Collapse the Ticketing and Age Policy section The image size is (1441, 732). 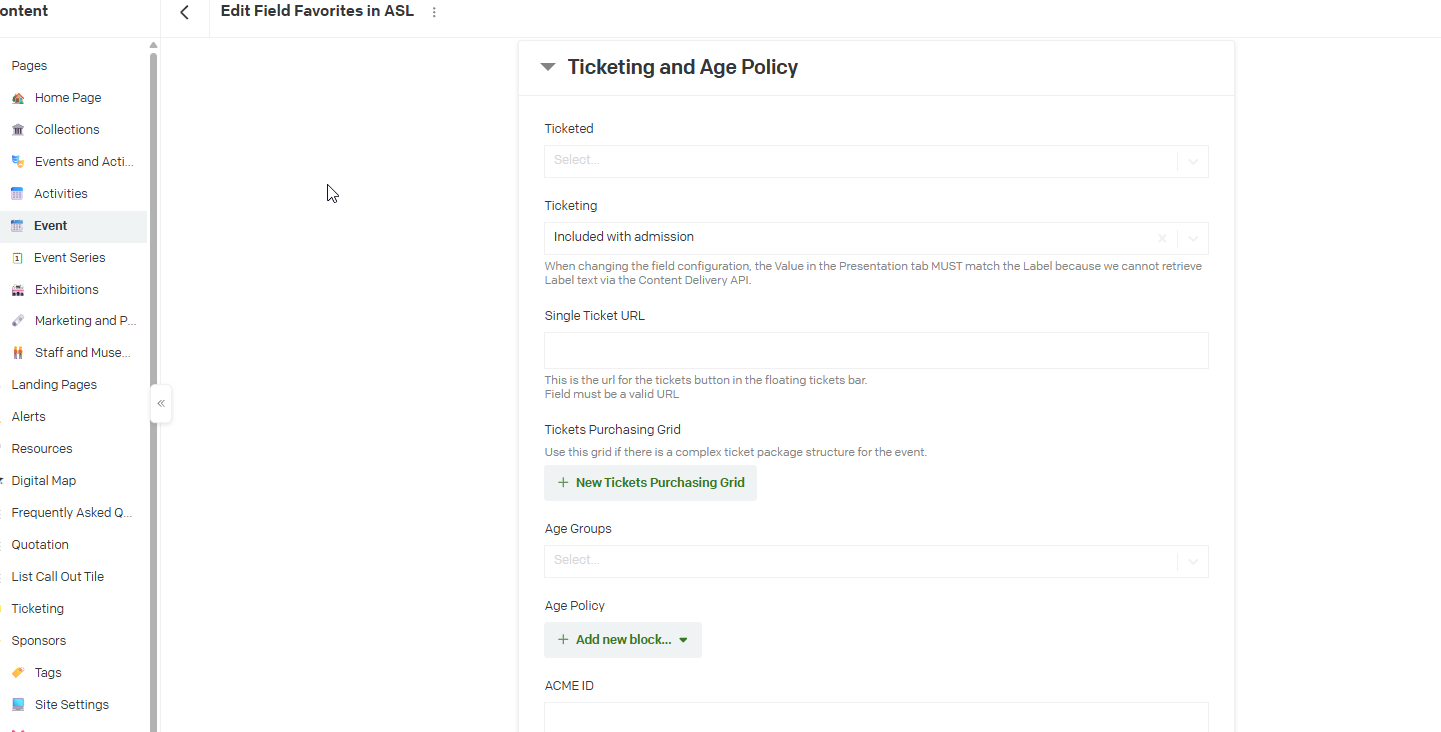click(547, 67)
